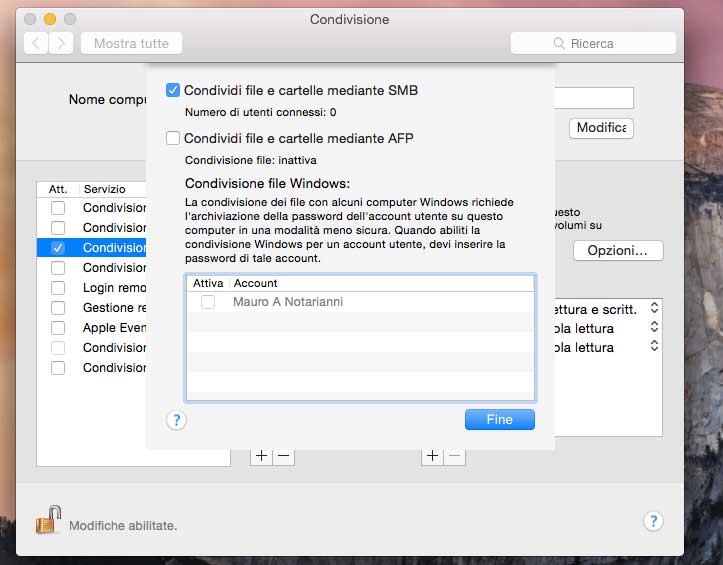Viewport: 723px width, 565px height.
Task: Remove shared folder with the minus button
Action: [284, 456]
